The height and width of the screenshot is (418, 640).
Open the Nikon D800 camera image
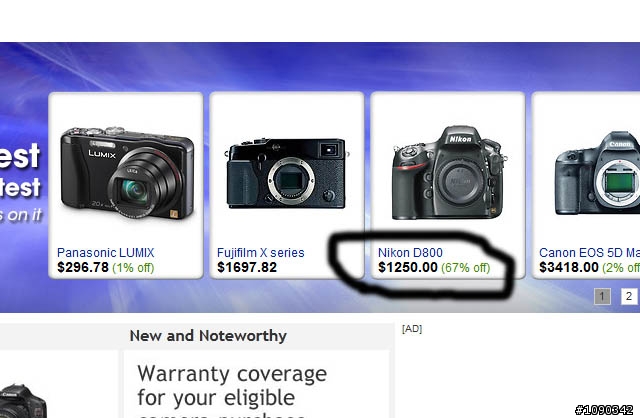449,172
